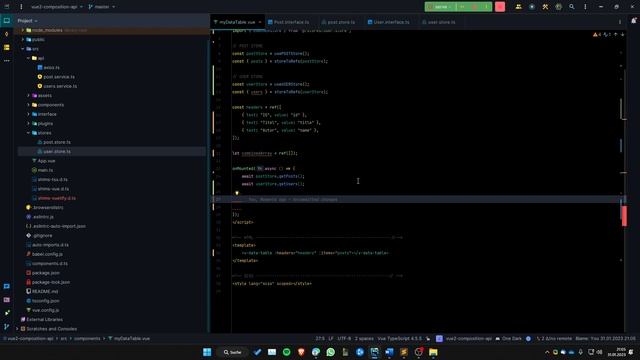The width and height of the screenshot is (640, 360).
Task: Select post.service.ts in project tree
Action: (59, 77)
